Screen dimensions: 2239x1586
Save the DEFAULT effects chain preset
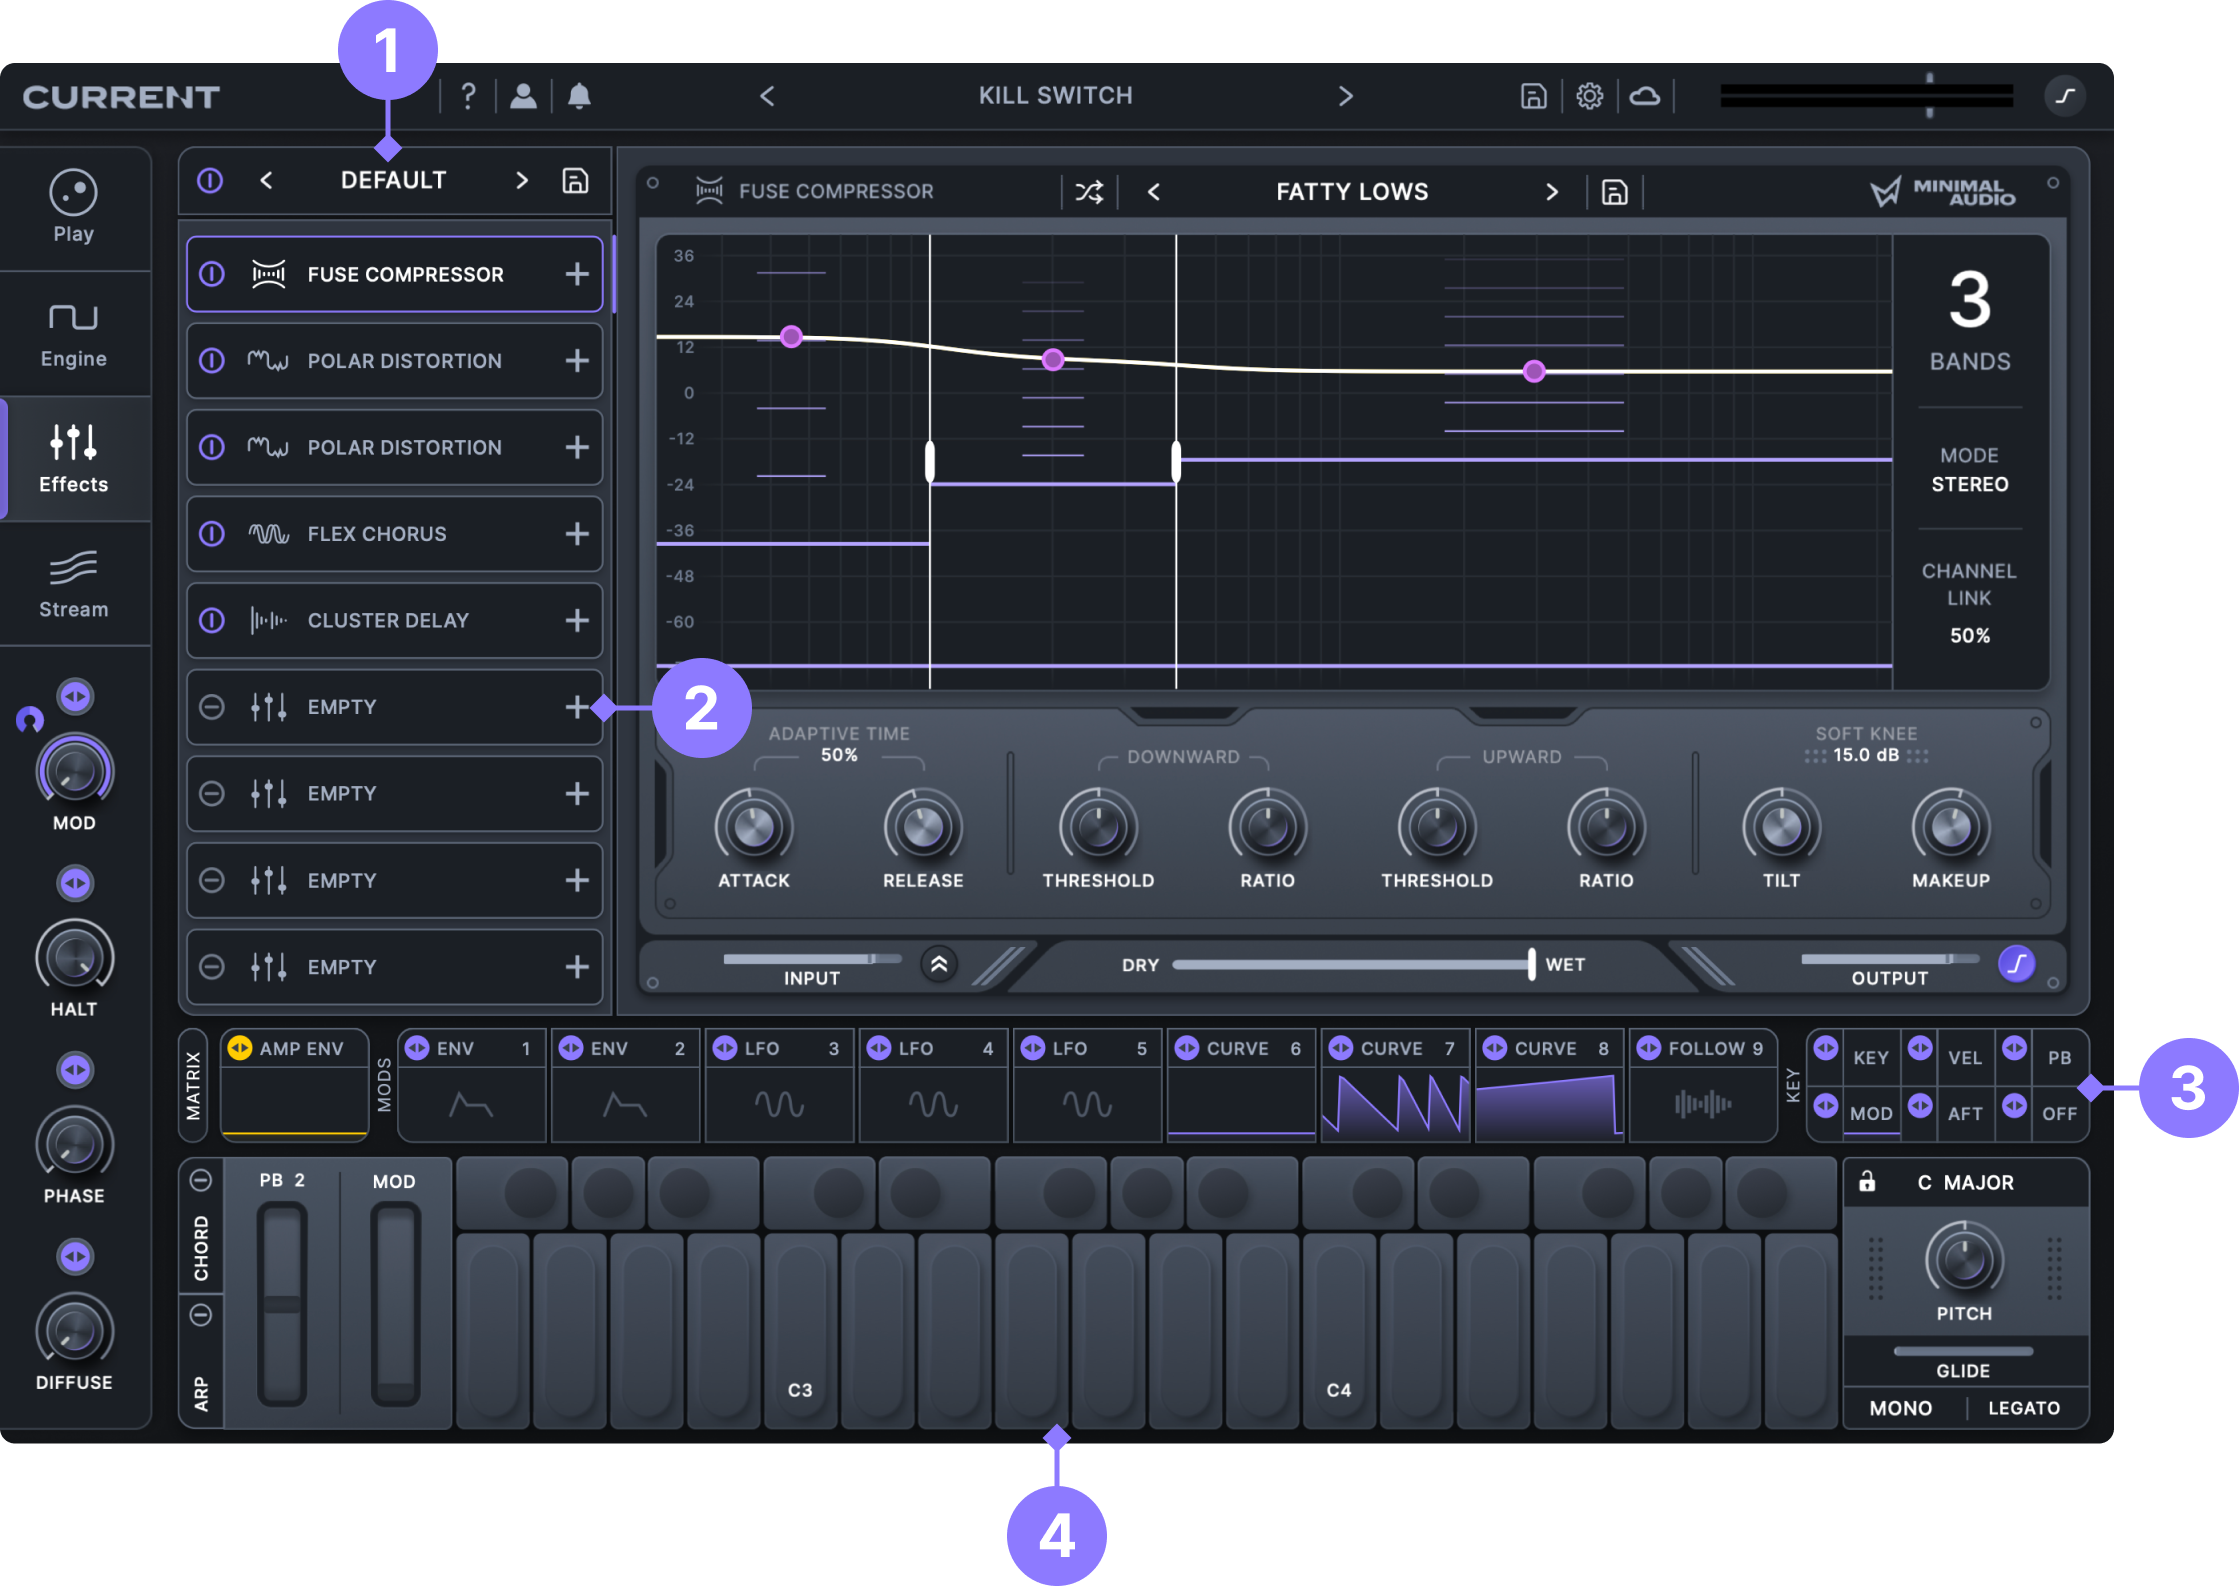575,181
